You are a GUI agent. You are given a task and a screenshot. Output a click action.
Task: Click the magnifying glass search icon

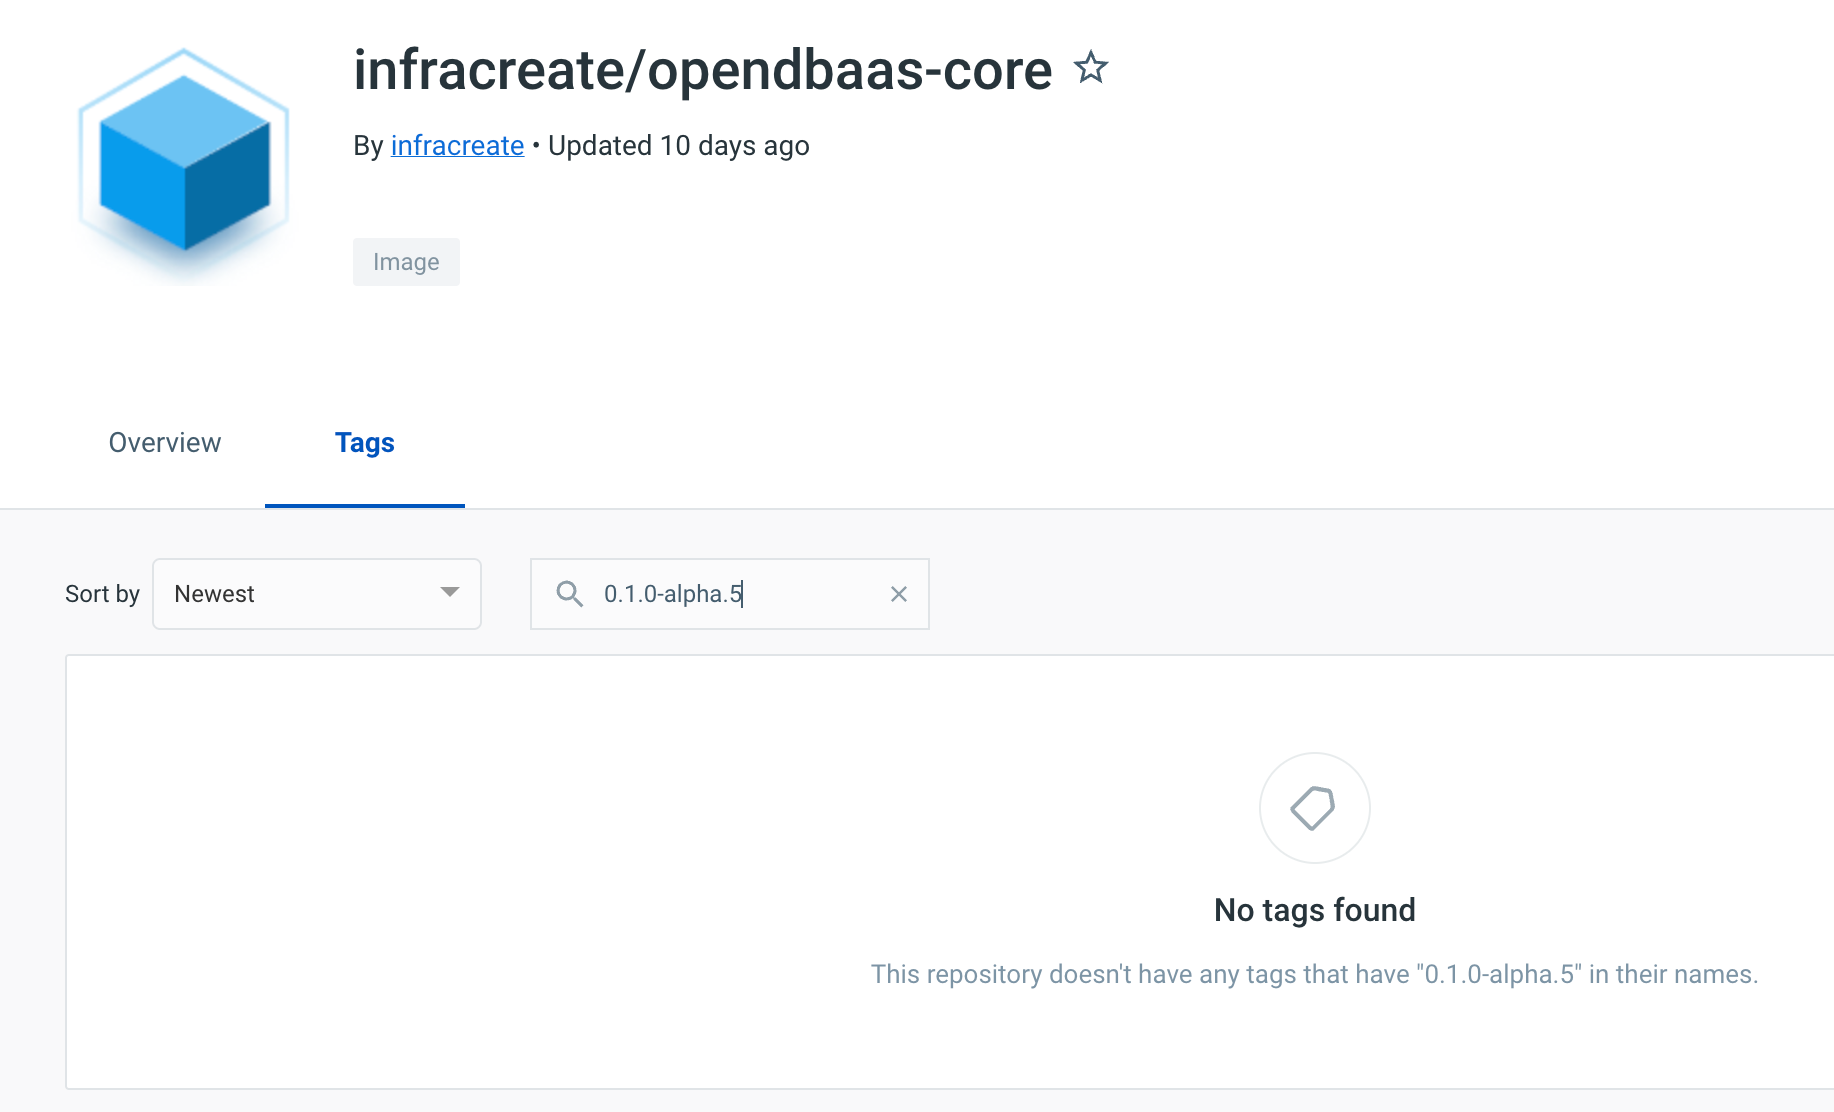click(569, 593)
